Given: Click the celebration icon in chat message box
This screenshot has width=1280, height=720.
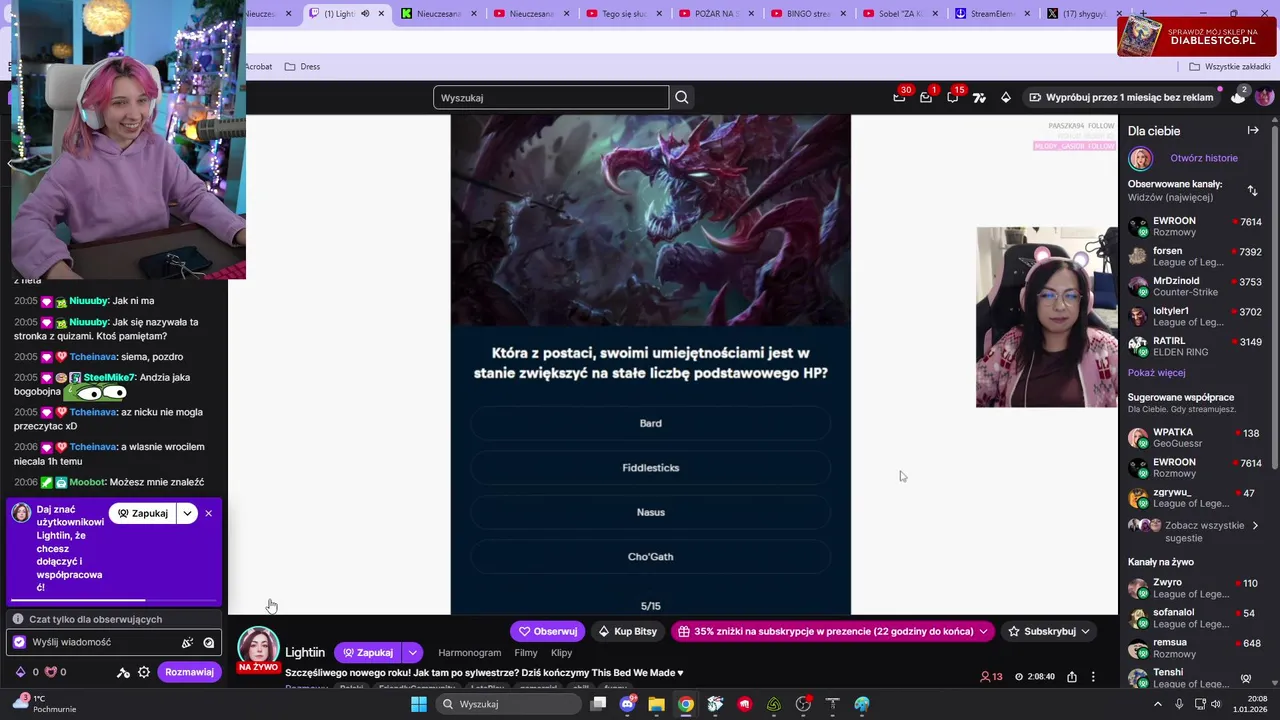Looking at the screenshot, I should 187,643.
